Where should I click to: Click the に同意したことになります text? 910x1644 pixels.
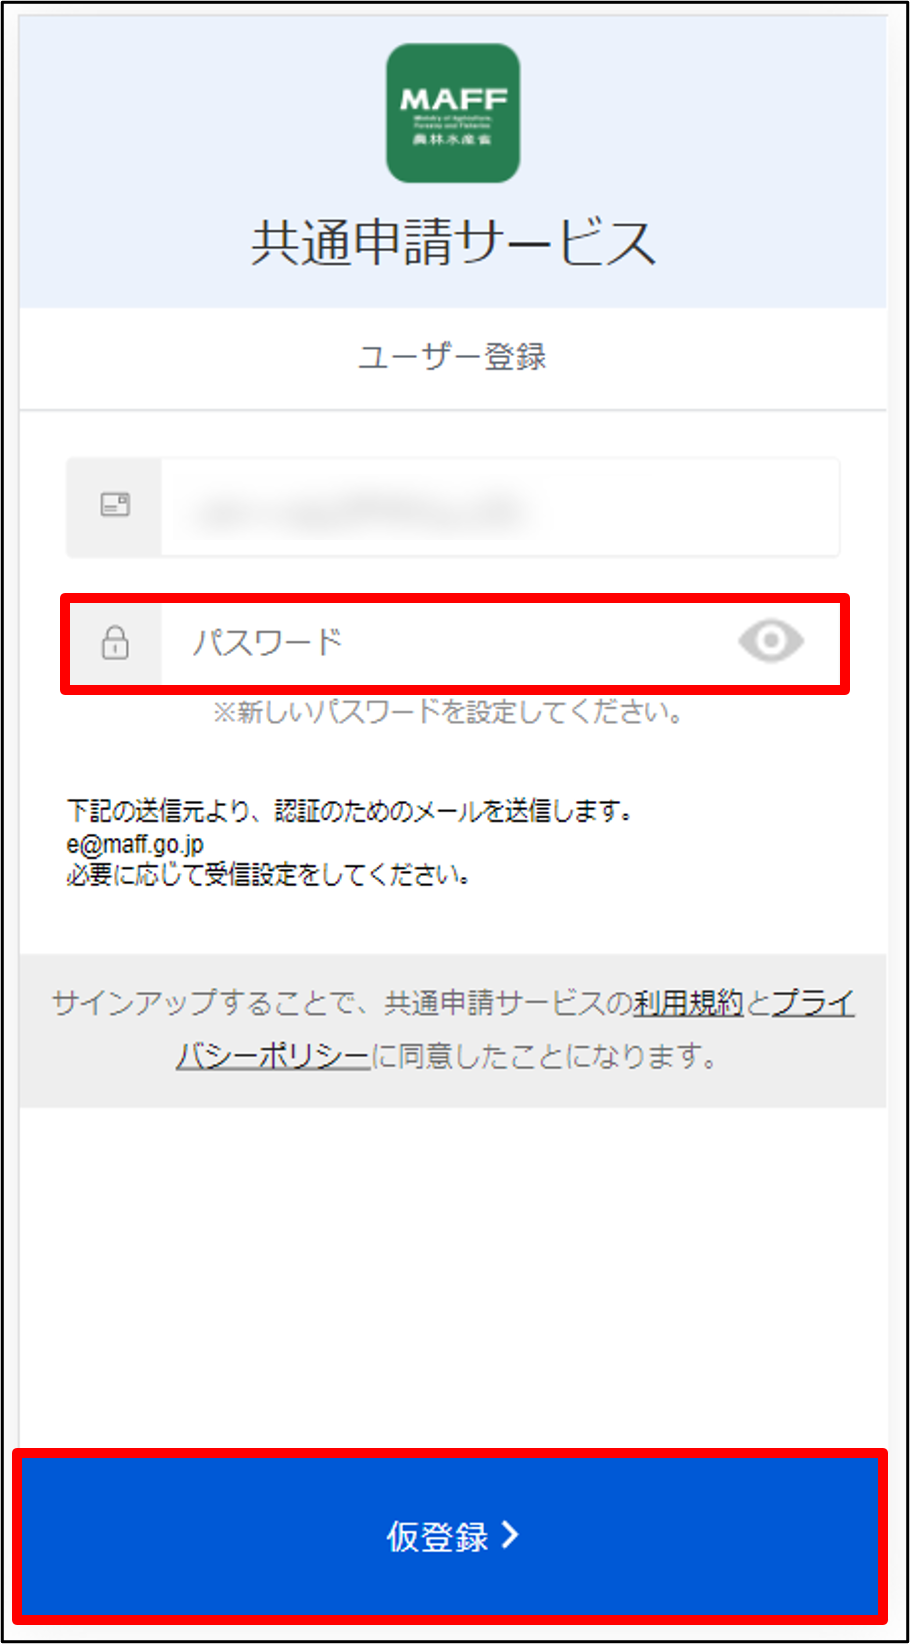544,1055
